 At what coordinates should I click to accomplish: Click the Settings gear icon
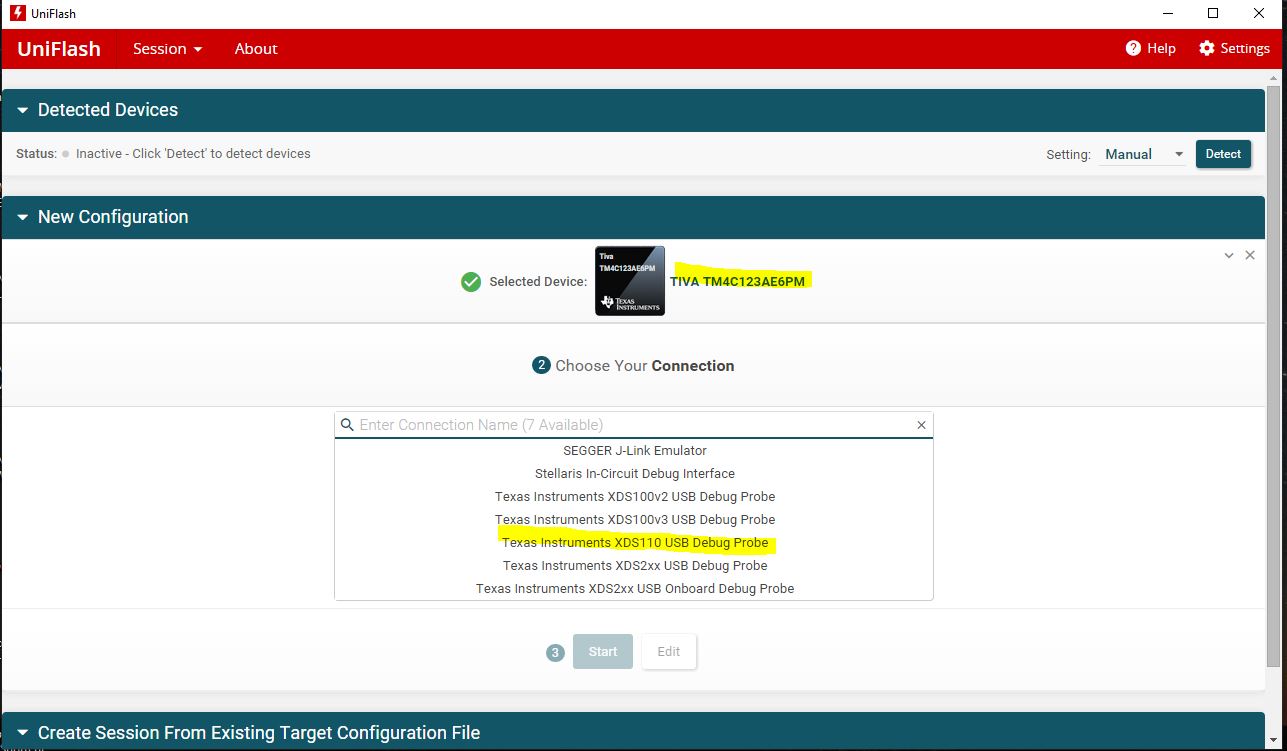click(x=1207, y=48)
